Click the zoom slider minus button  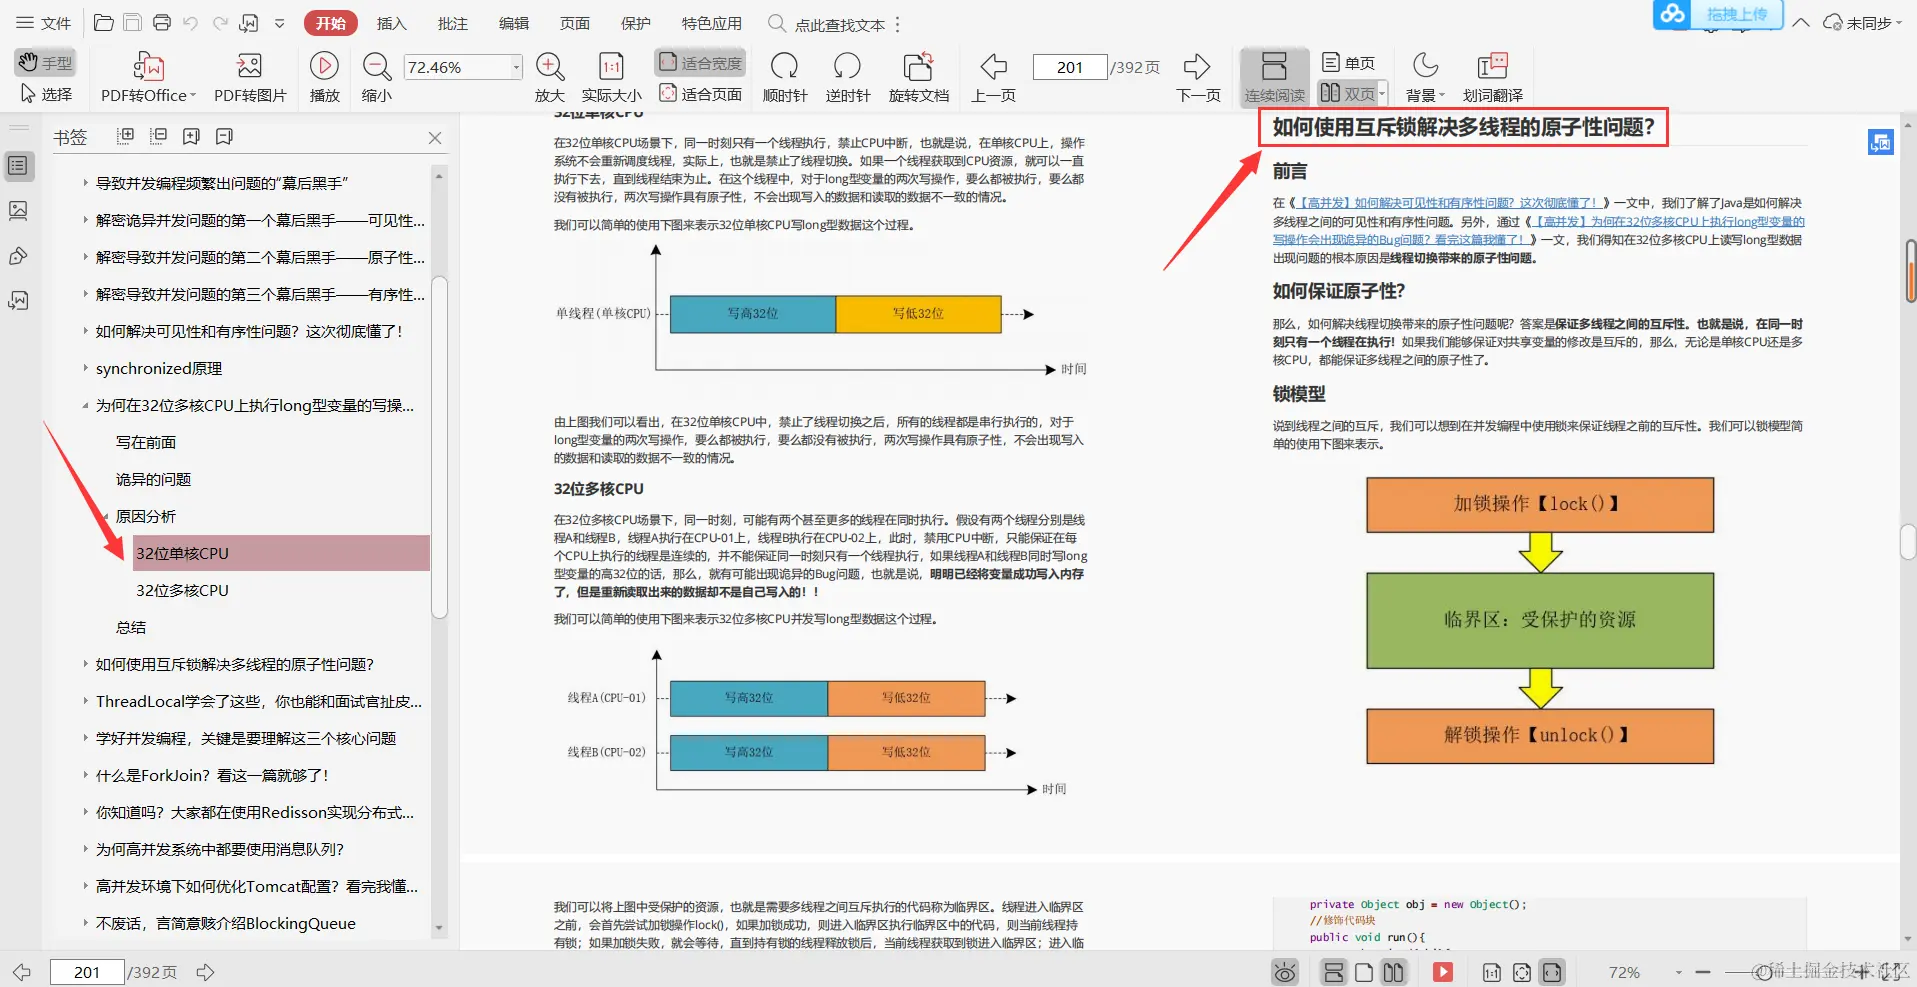point(1703,972)
